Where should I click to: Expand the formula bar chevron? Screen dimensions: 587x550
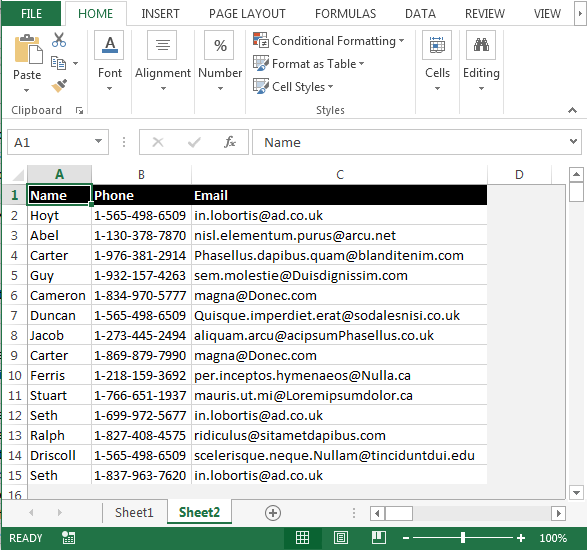(573, 142)
